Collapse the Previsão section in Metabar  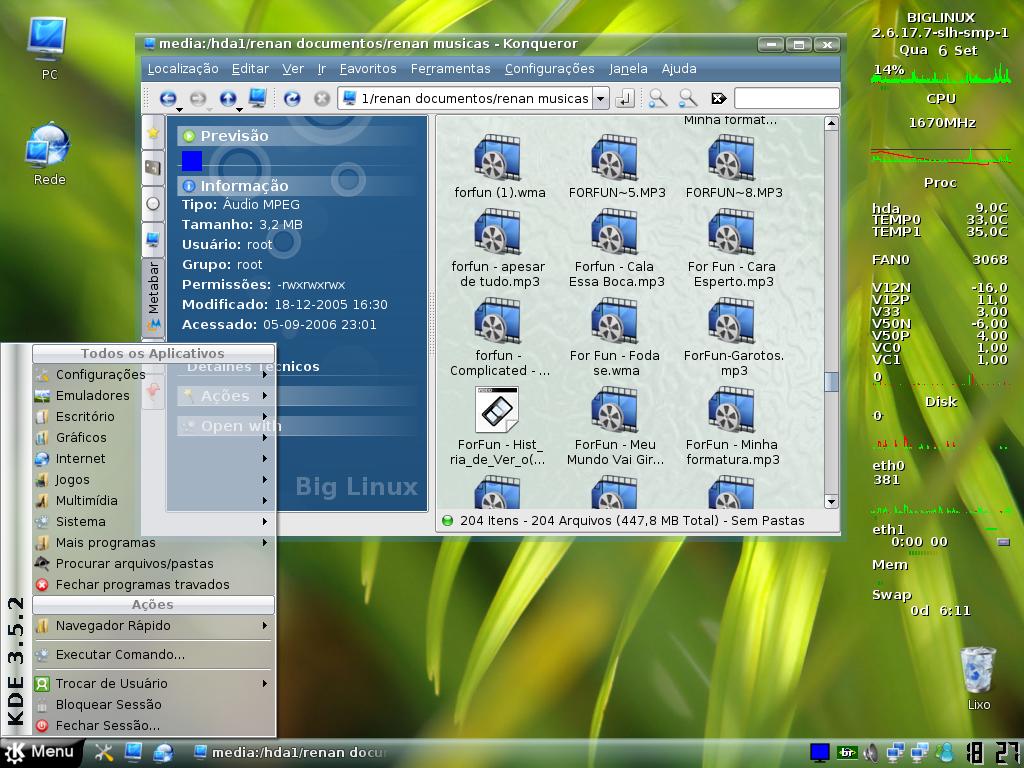297,136
